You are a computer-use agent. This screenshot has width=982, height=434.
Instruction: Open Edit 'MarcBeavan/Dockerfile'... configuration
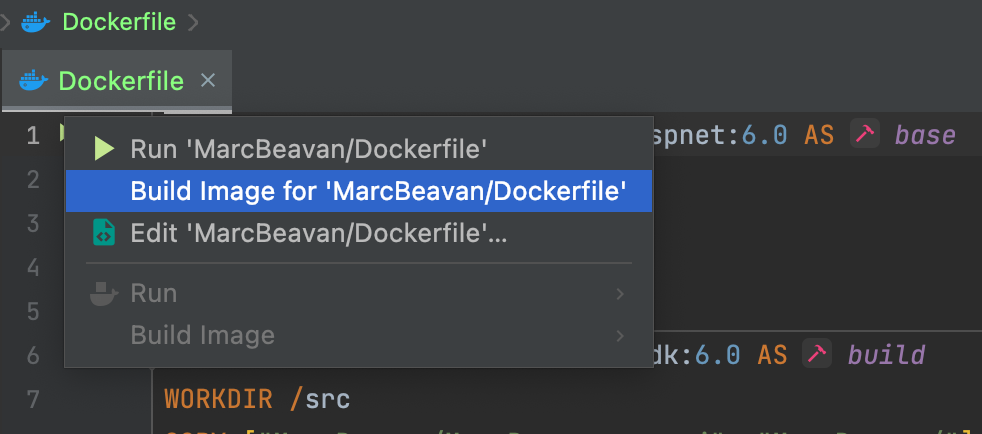(x=318, y=233)
